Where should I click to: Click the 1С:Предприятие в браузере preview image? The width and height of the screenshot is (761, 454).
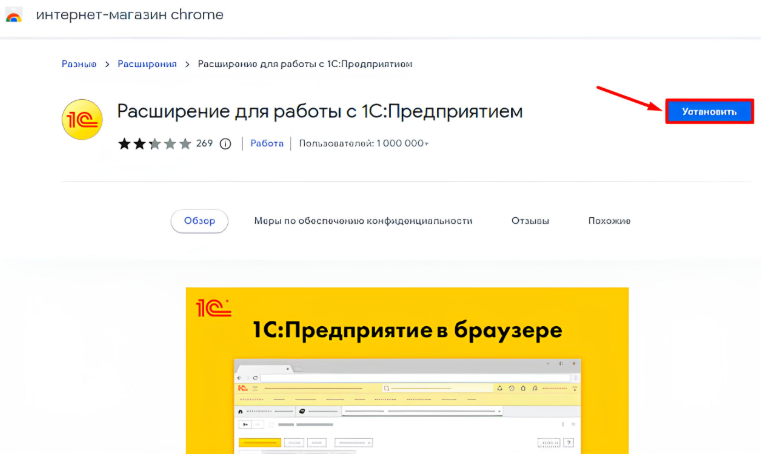point(407,370)
